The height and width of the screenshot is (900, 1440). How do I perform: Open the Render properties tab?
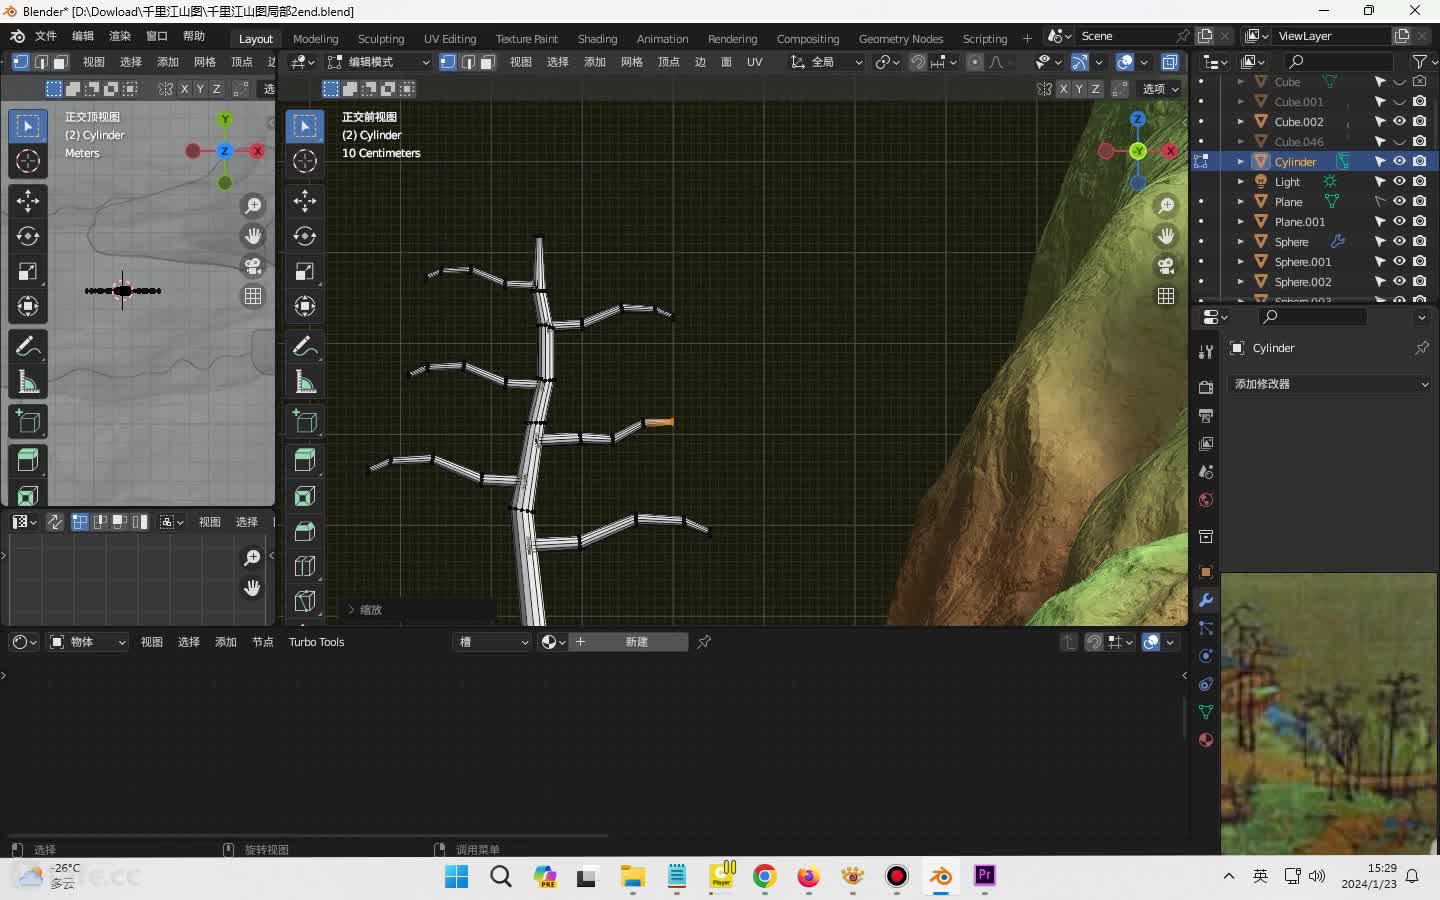1206,387
